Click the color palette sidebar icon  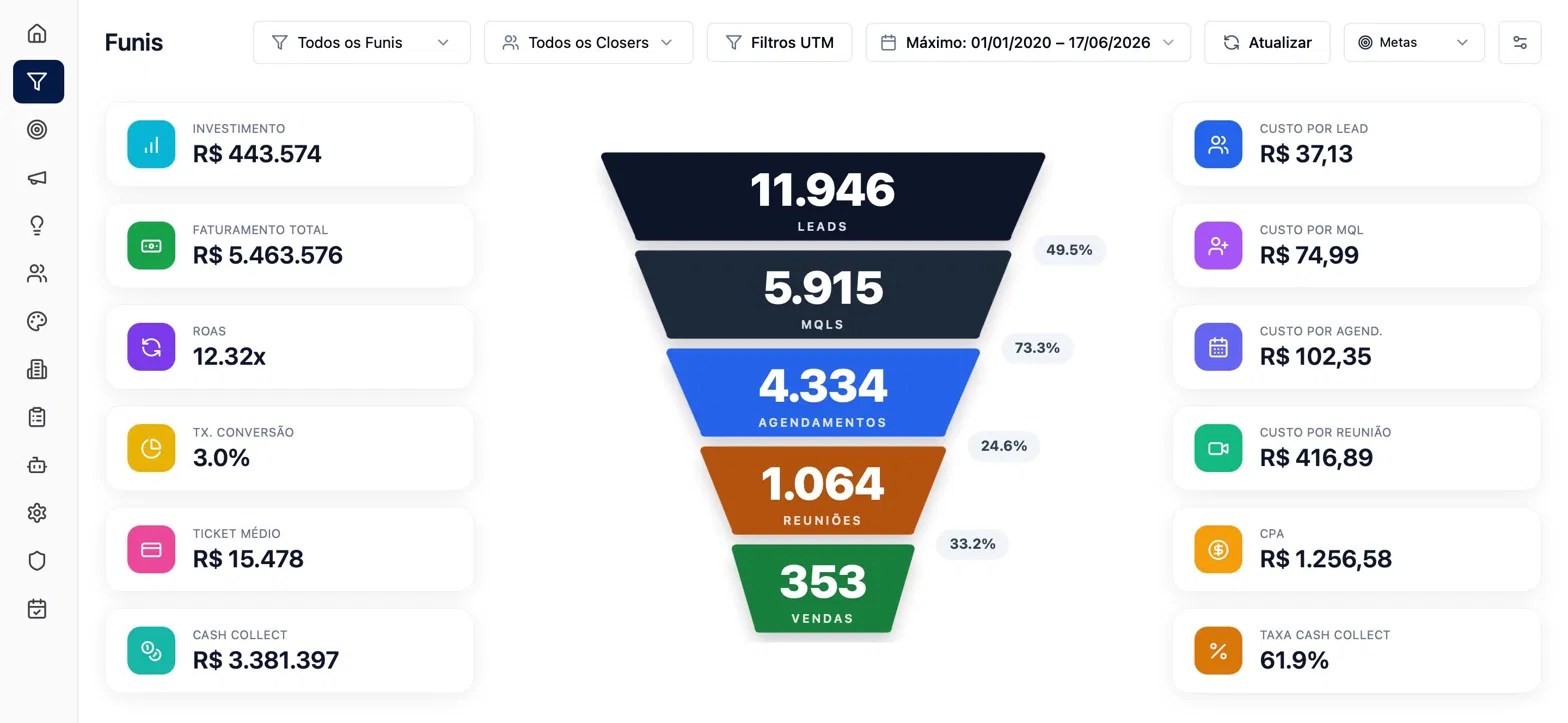37,321
